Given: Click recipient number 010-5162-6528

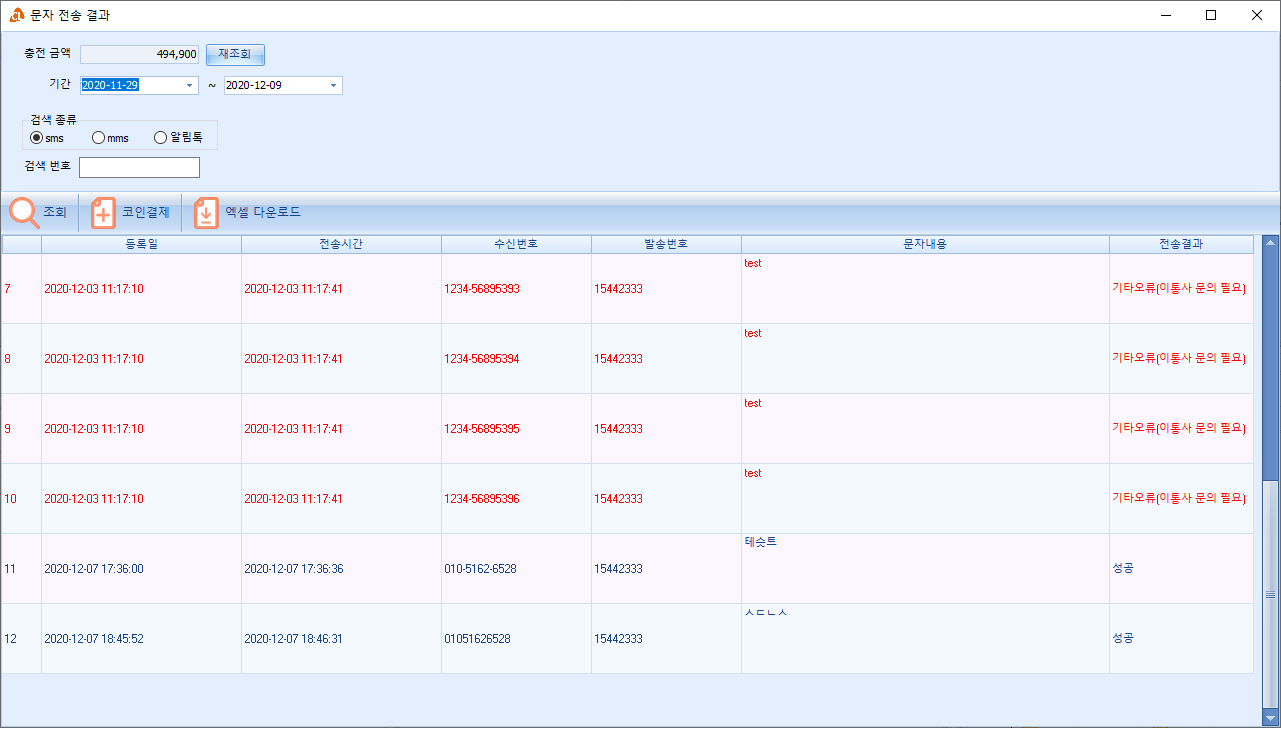Looking at the screenshot, I should tap(481, 569).
